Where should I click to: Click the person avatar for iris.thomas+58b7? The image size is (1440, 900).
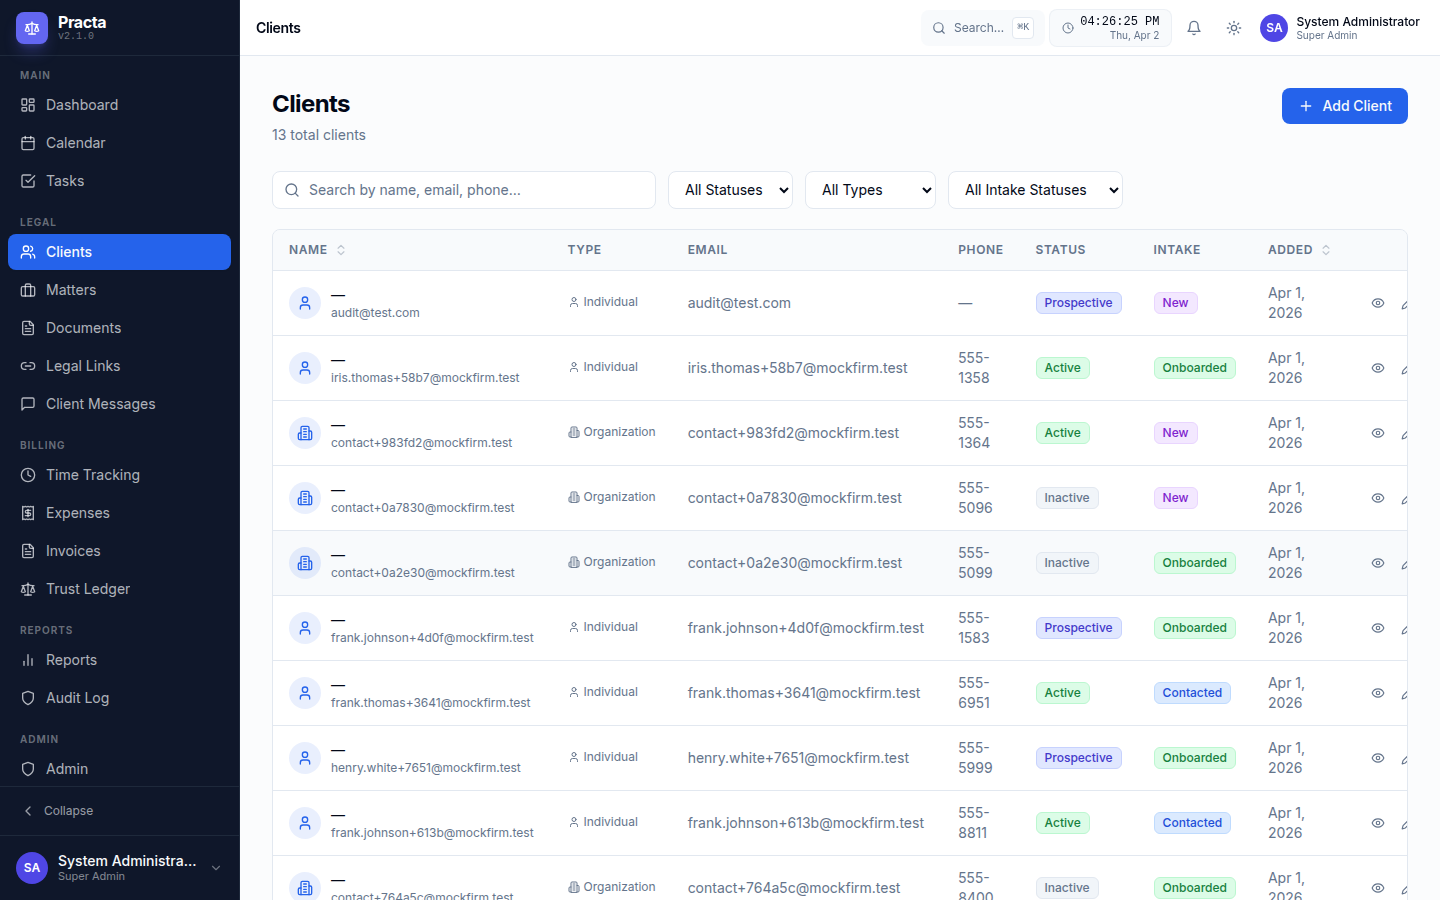point(305,368)
